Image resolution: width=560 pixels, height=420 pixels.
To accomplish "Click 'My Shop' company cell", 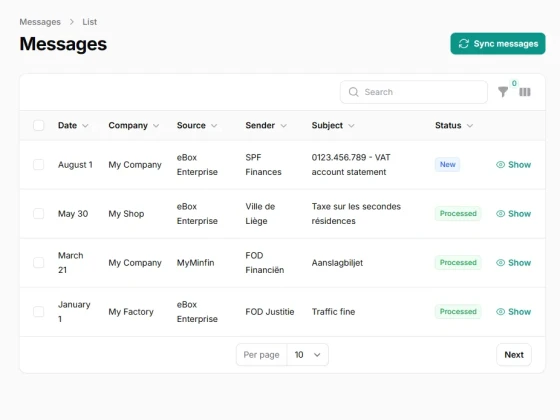I will click(126, 214).
